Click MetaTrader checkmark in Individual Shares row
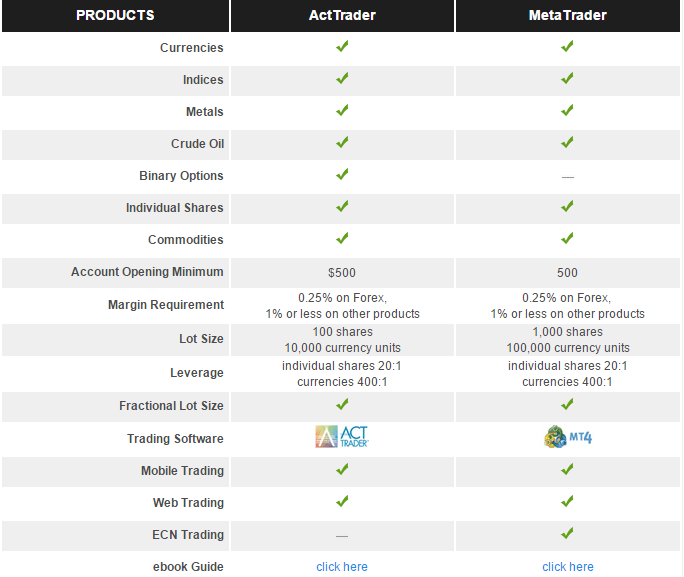Image resolution: width=684 pixels, height=577 pixels. click(x=567, y=206)
